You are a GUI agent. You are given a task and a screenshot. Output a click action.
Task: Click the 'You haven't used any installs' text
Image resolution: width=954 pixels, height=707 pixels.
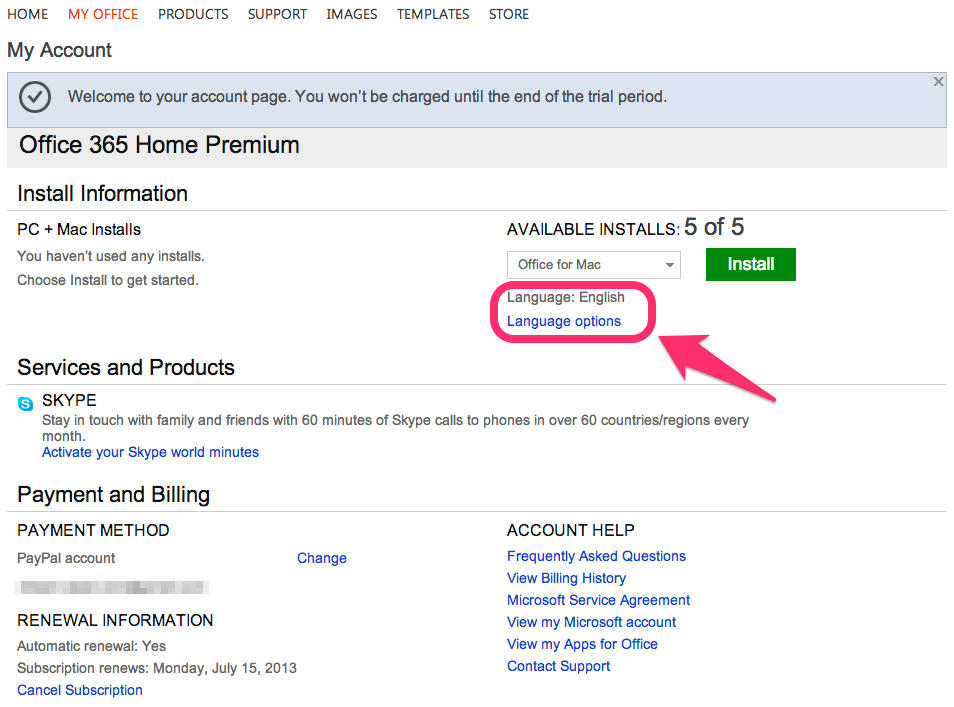pyautogui.click(x=111, y=256)
